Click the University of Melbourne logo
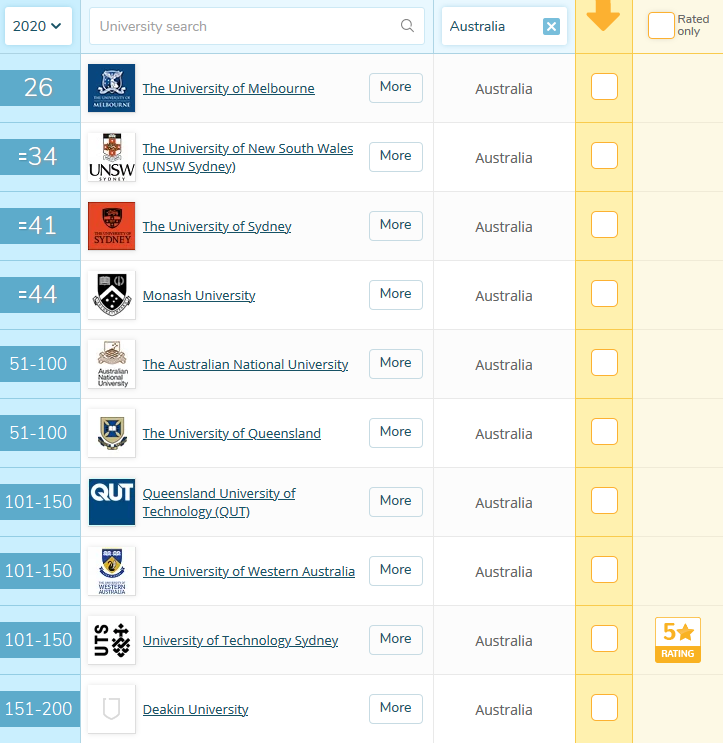Screen dimensions: 723x743 [111, 88]
